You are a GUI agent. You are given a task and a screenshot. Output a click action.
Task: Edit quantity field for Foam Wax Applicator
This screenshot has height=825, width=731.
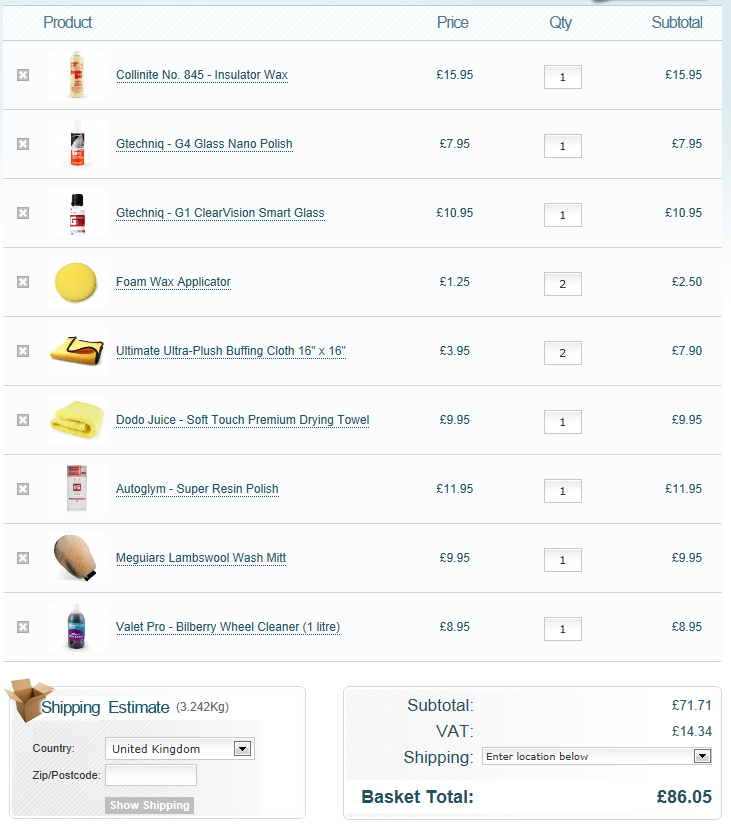click(x=563, y=284)
